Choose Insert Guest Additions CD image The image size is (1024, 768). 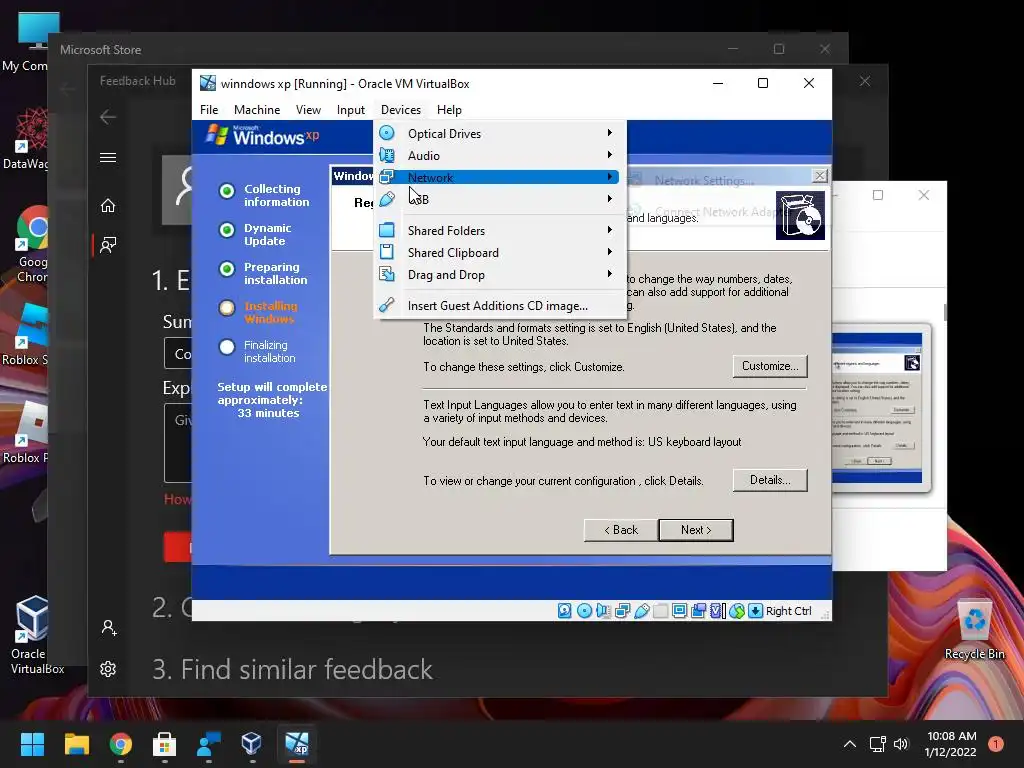coord(498,306)
